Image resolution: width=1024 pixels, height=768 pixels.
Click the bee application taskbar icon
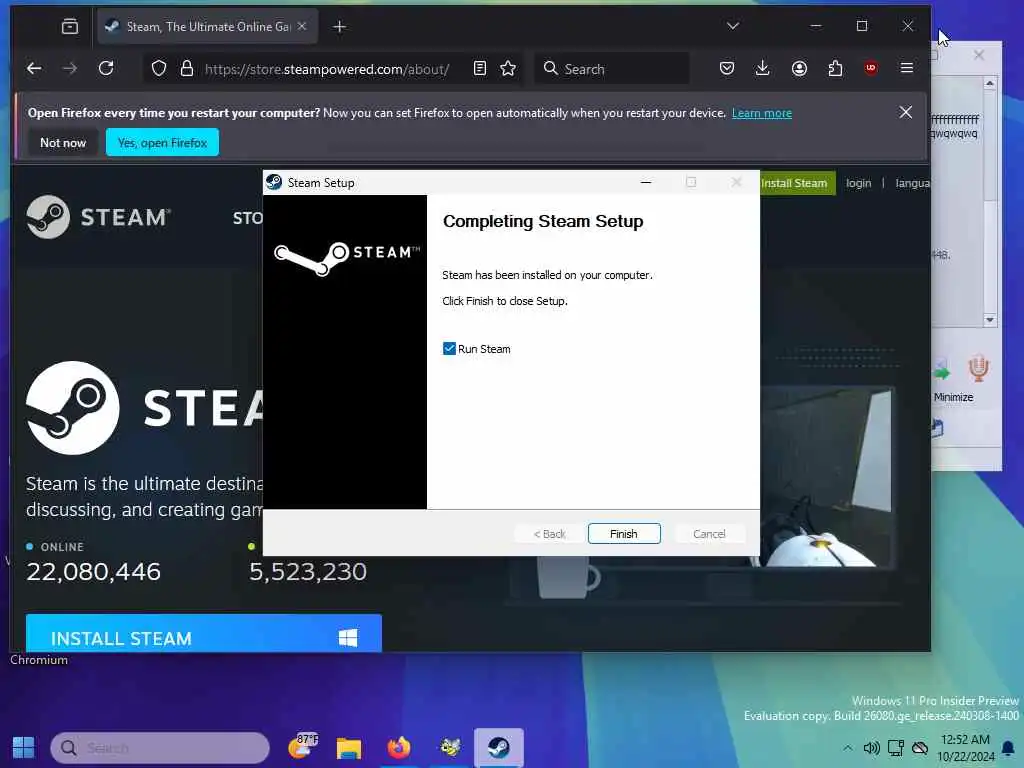(450, 747)
